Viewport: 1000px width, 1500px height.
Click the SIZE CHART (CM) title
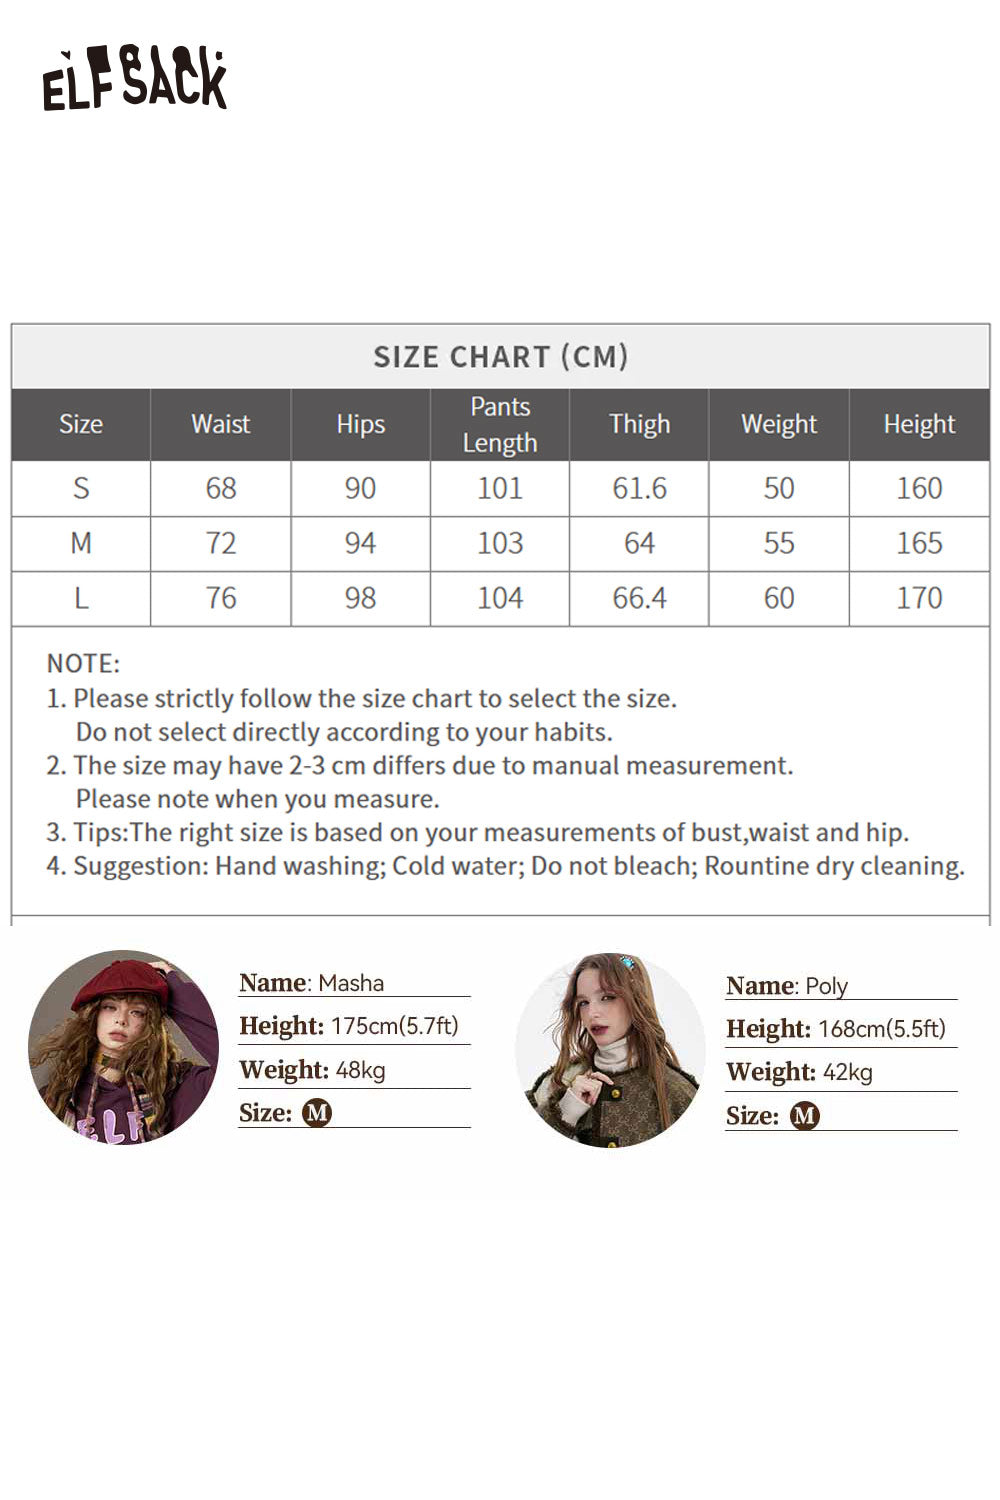500,357
